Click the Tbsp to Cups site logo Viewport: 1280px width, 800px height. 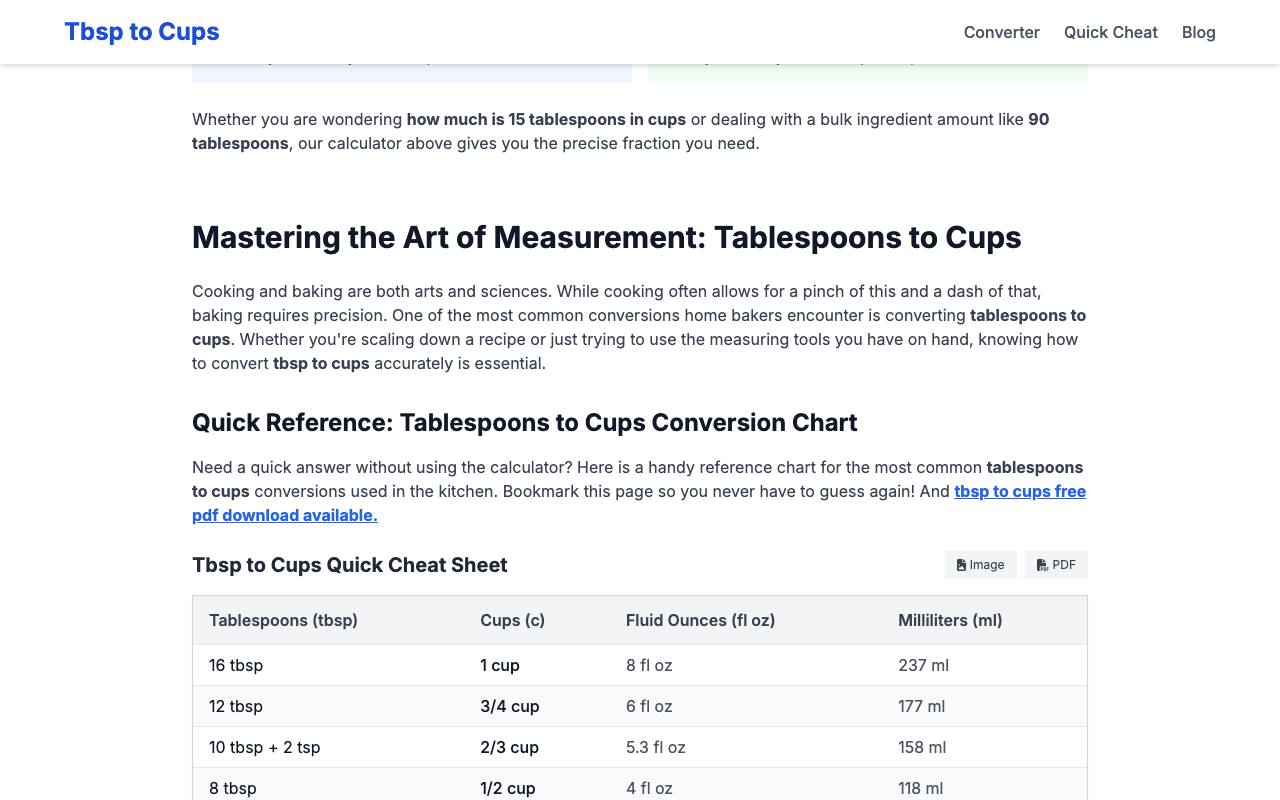[142, 32]
